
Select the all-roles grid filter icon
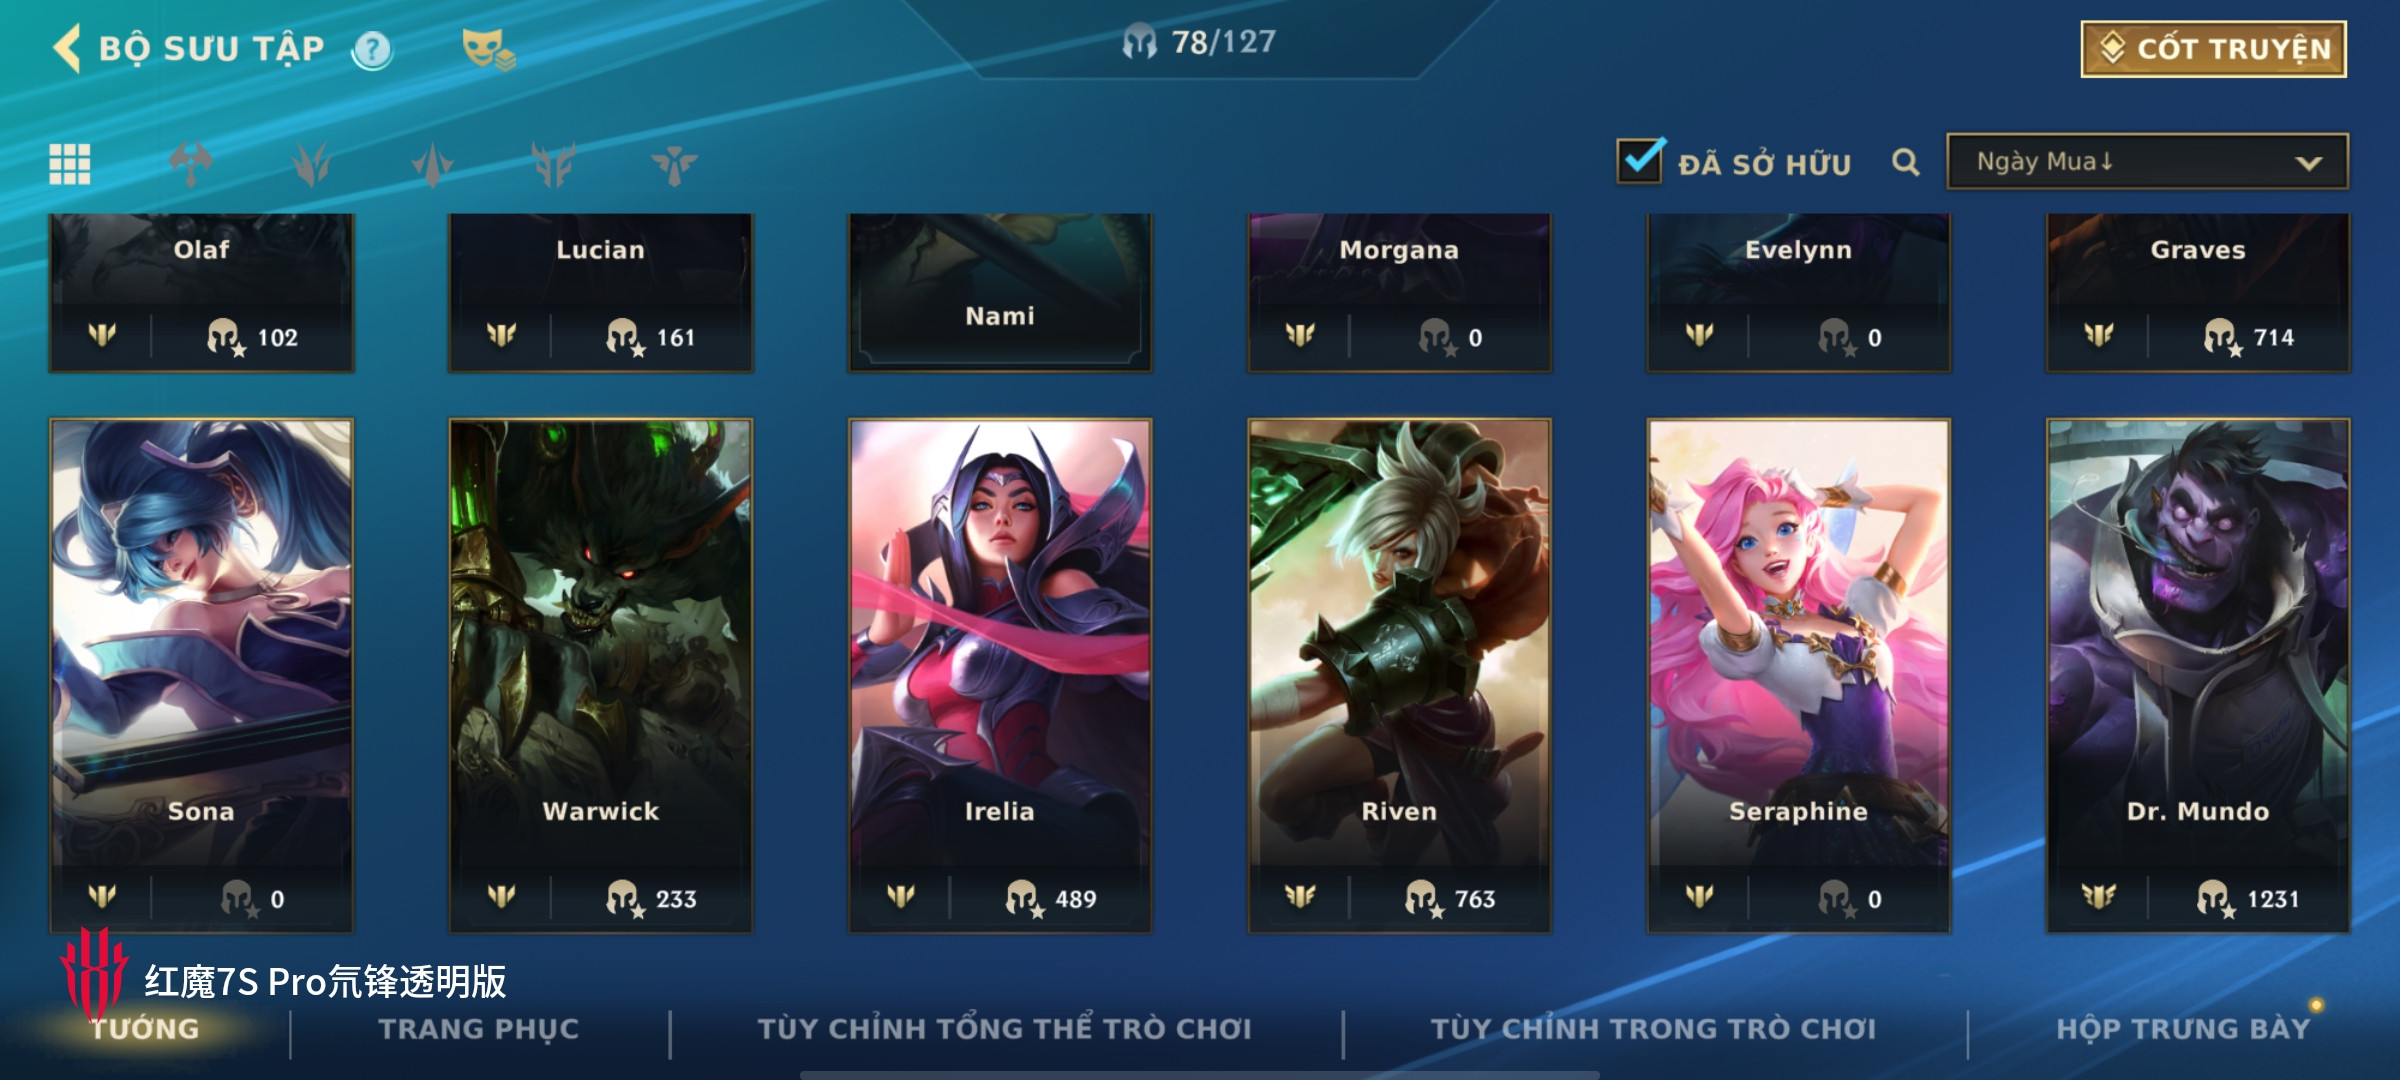pyautogui.click(x=70, y=164)
